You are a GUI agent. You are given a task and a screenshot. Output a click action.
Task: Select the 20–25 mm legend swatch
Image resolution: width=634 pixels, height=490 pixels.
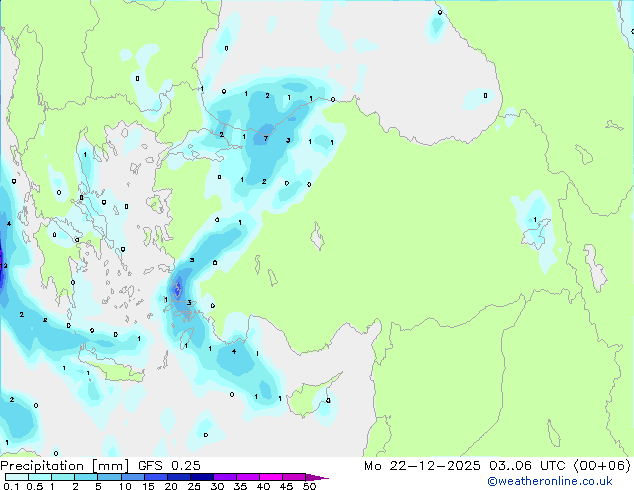178,477
